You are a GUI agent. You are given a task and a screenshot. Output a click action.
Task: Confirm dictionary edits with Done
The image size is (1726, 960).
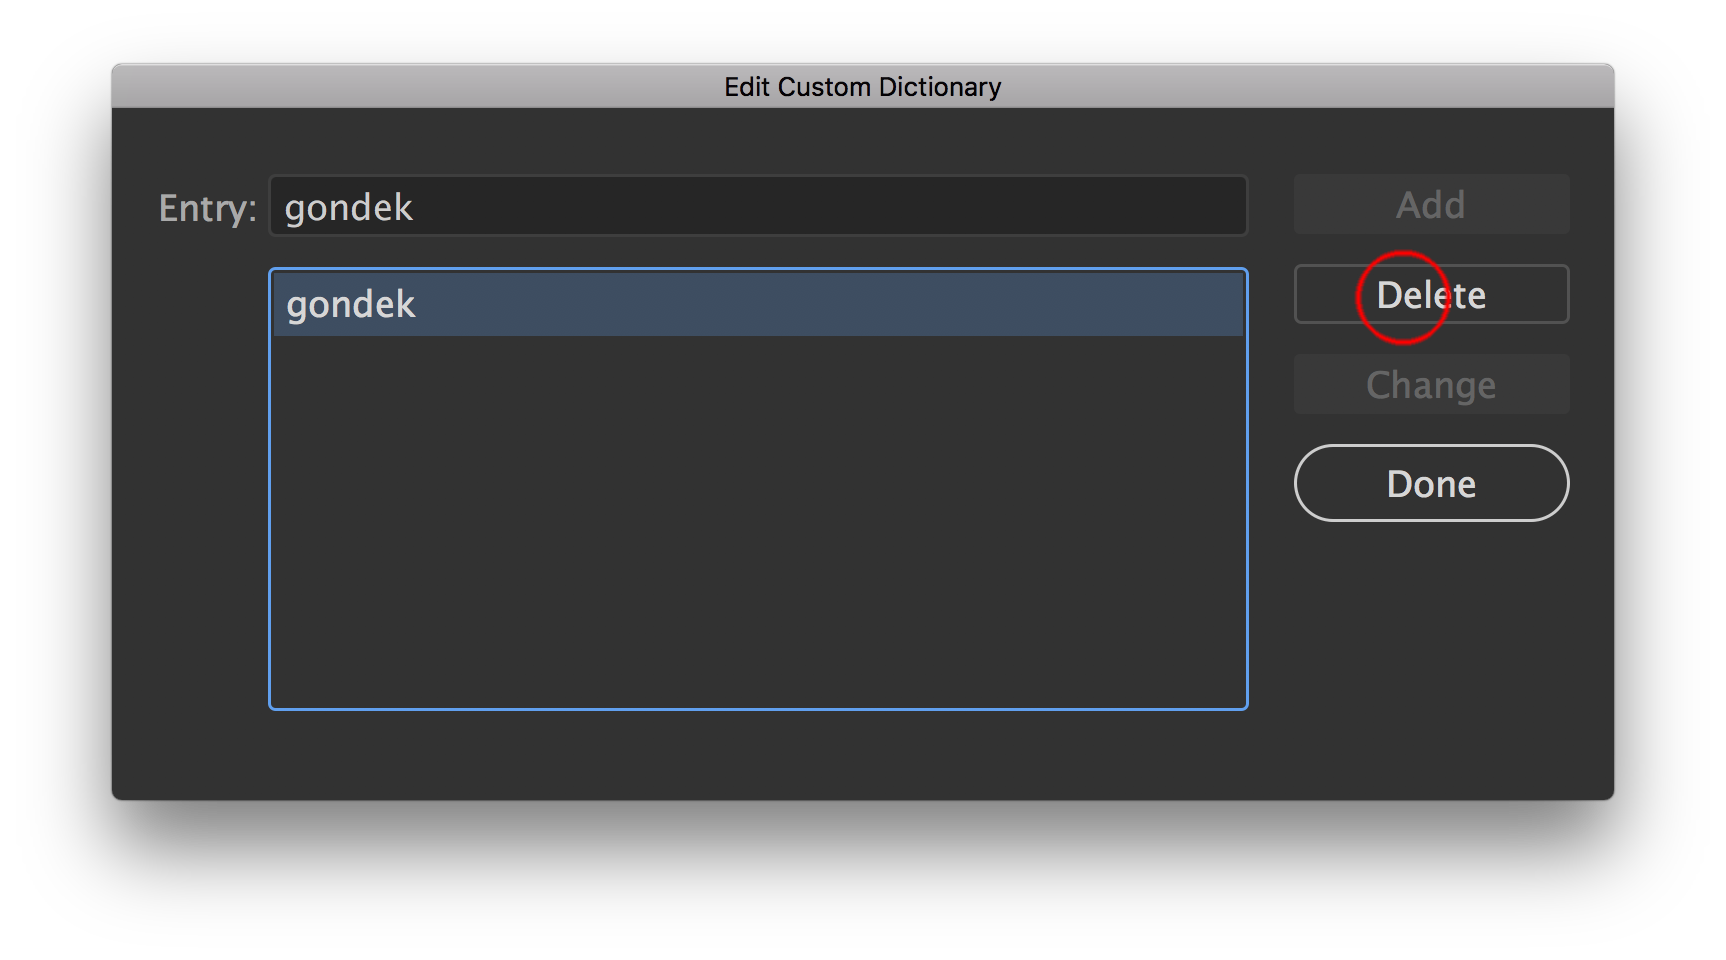[1431, 483]
